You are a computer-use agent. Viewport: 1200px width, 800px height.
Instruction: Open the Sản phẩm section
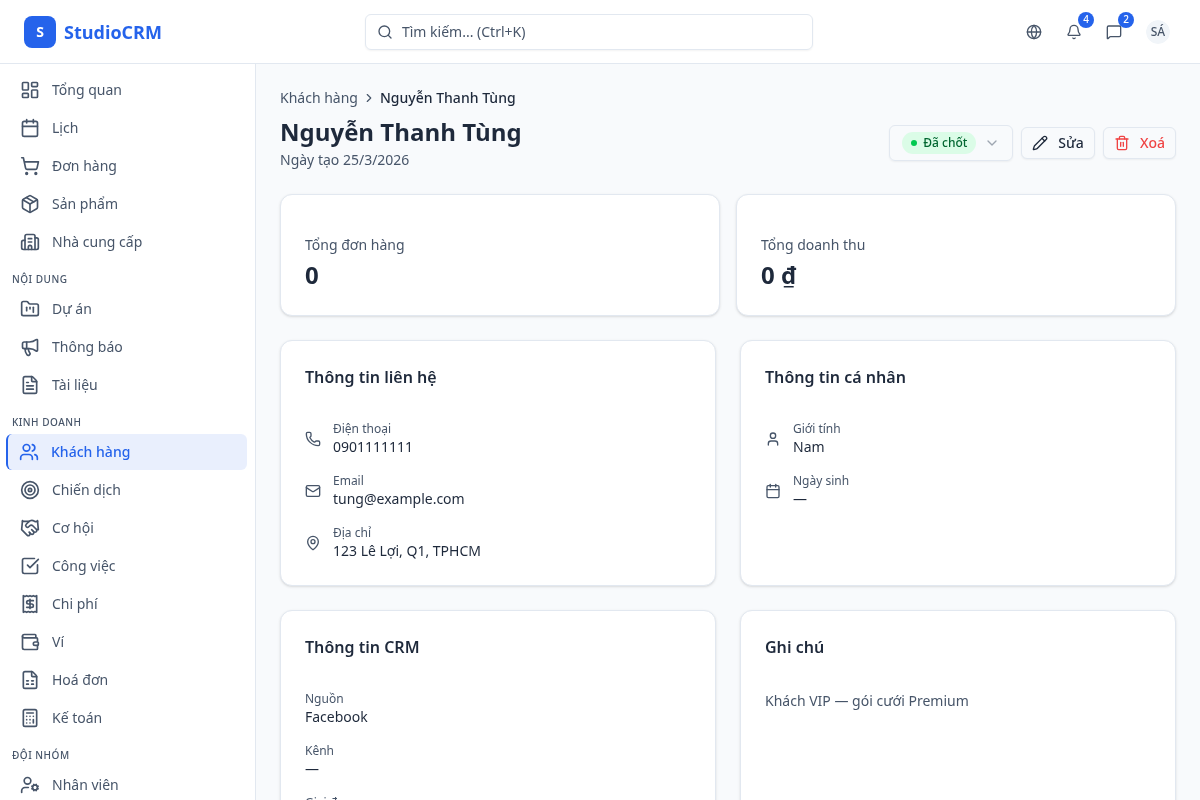83,203
